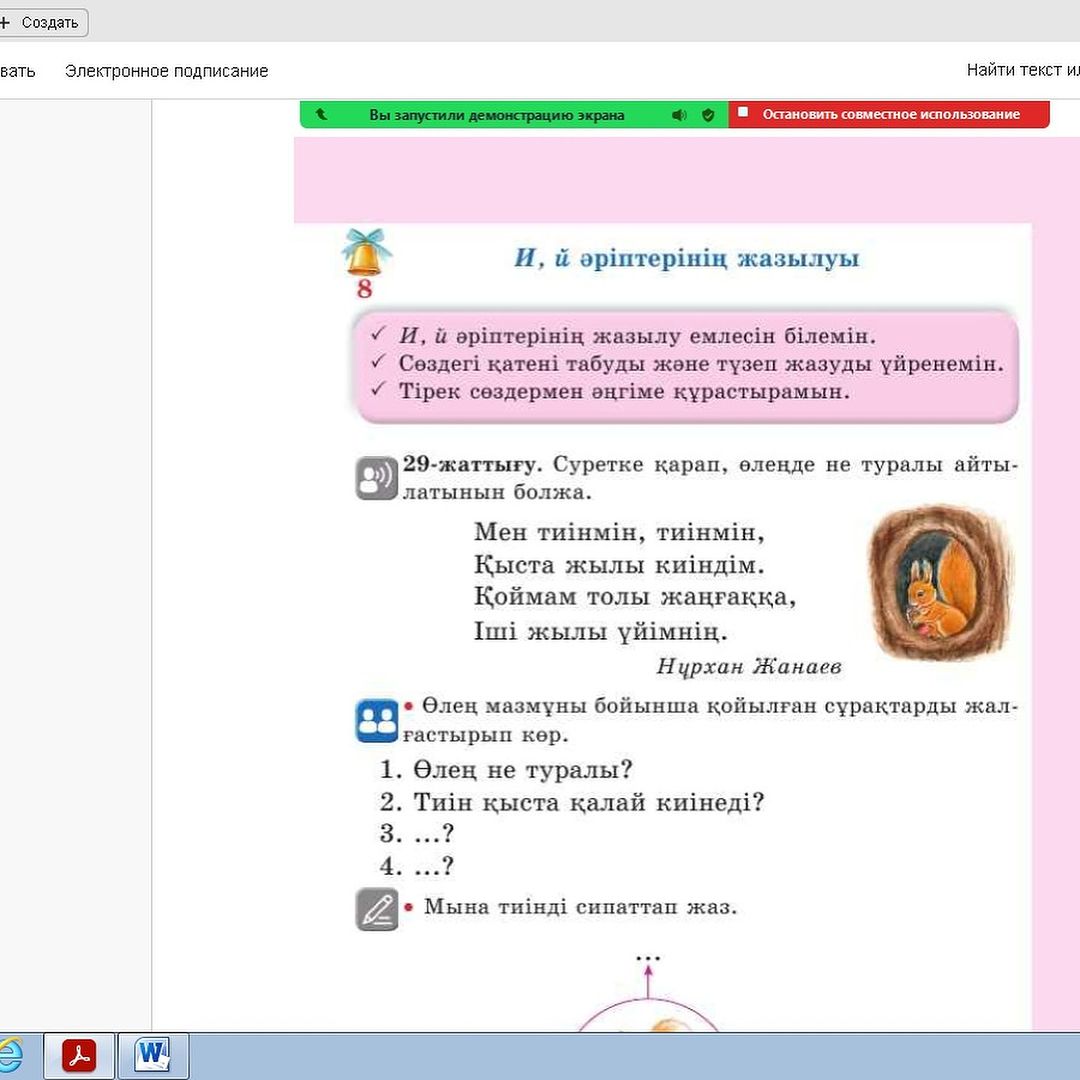
Task: Click line 'Сөздегі қатені табуды және түзеп жазуды үйренемін.'
Action: 701,364
